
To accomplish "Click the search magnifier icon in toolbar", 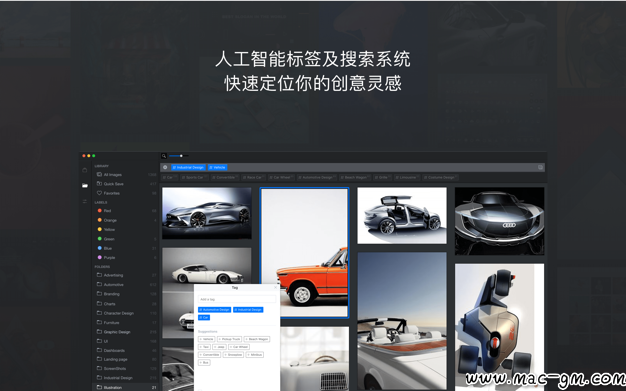I will (164, 156).
